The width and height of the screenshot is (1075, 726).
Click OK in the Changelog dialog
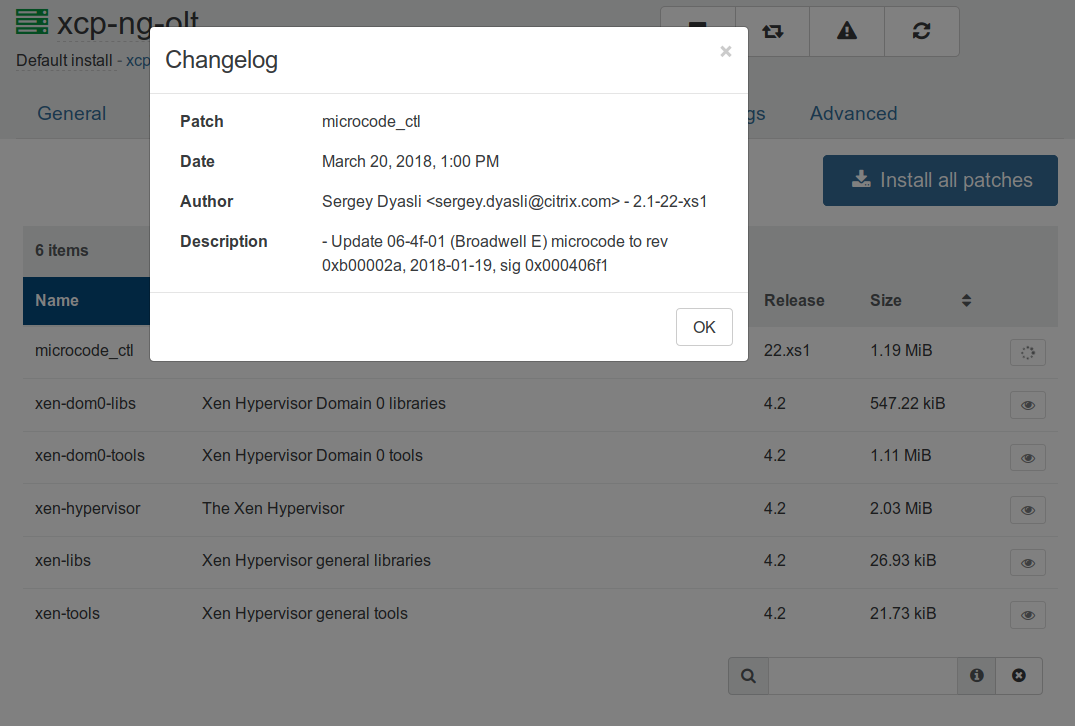point(704,327)
